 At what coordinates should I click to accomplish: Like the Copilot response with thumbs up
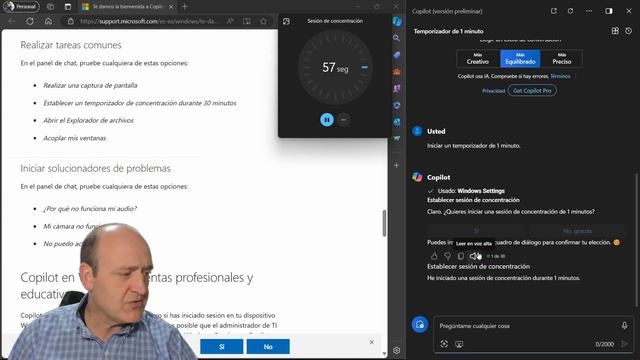434,256
